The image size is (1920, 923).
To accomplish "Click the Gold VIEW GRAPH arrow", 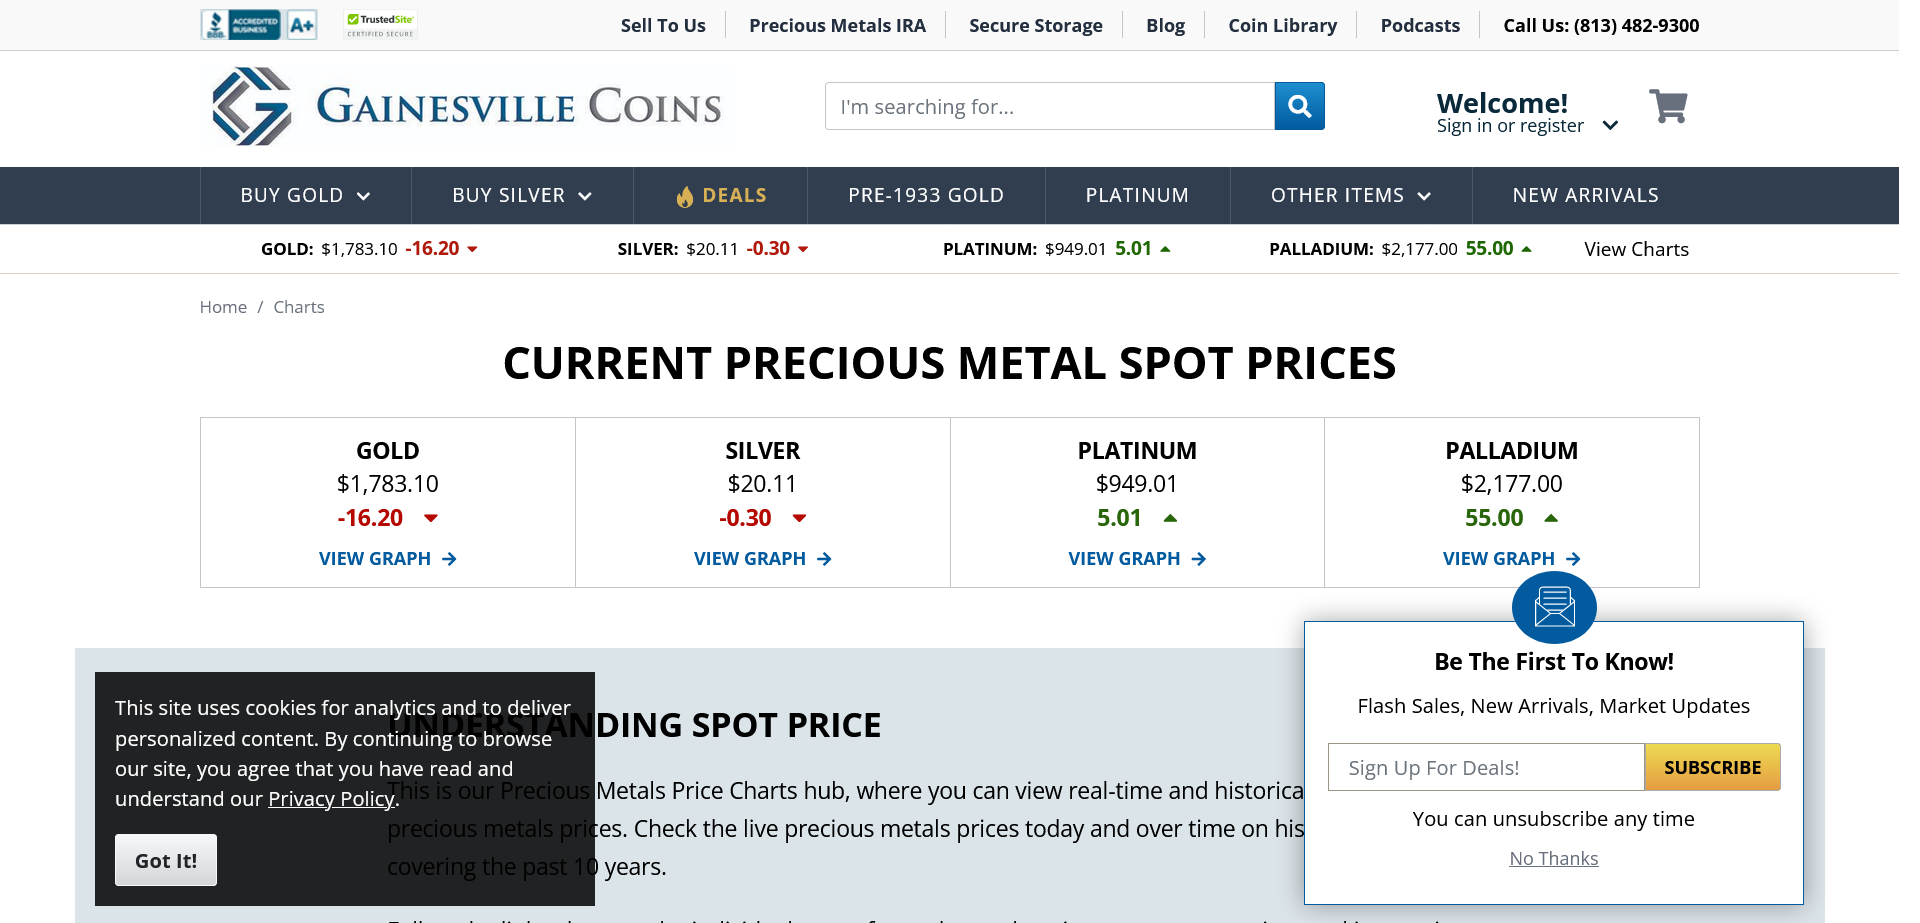I will click(x=450, y=559).
